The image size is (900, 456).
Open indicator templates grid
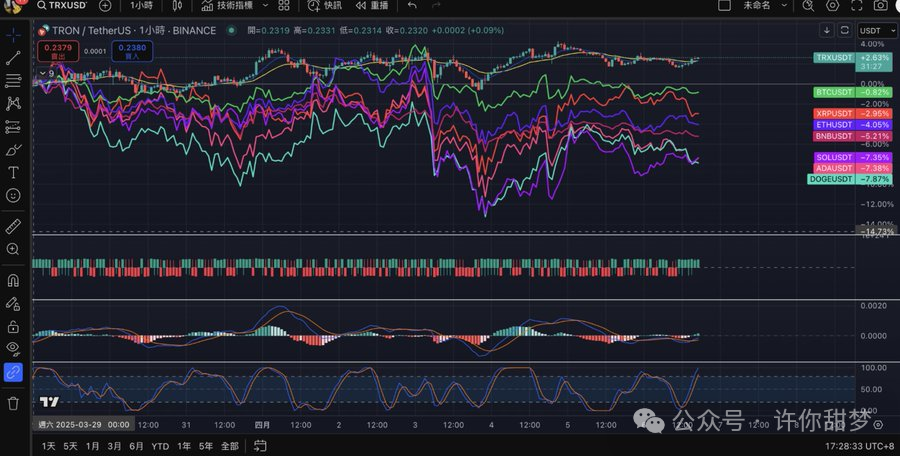(x=284, y=5)
